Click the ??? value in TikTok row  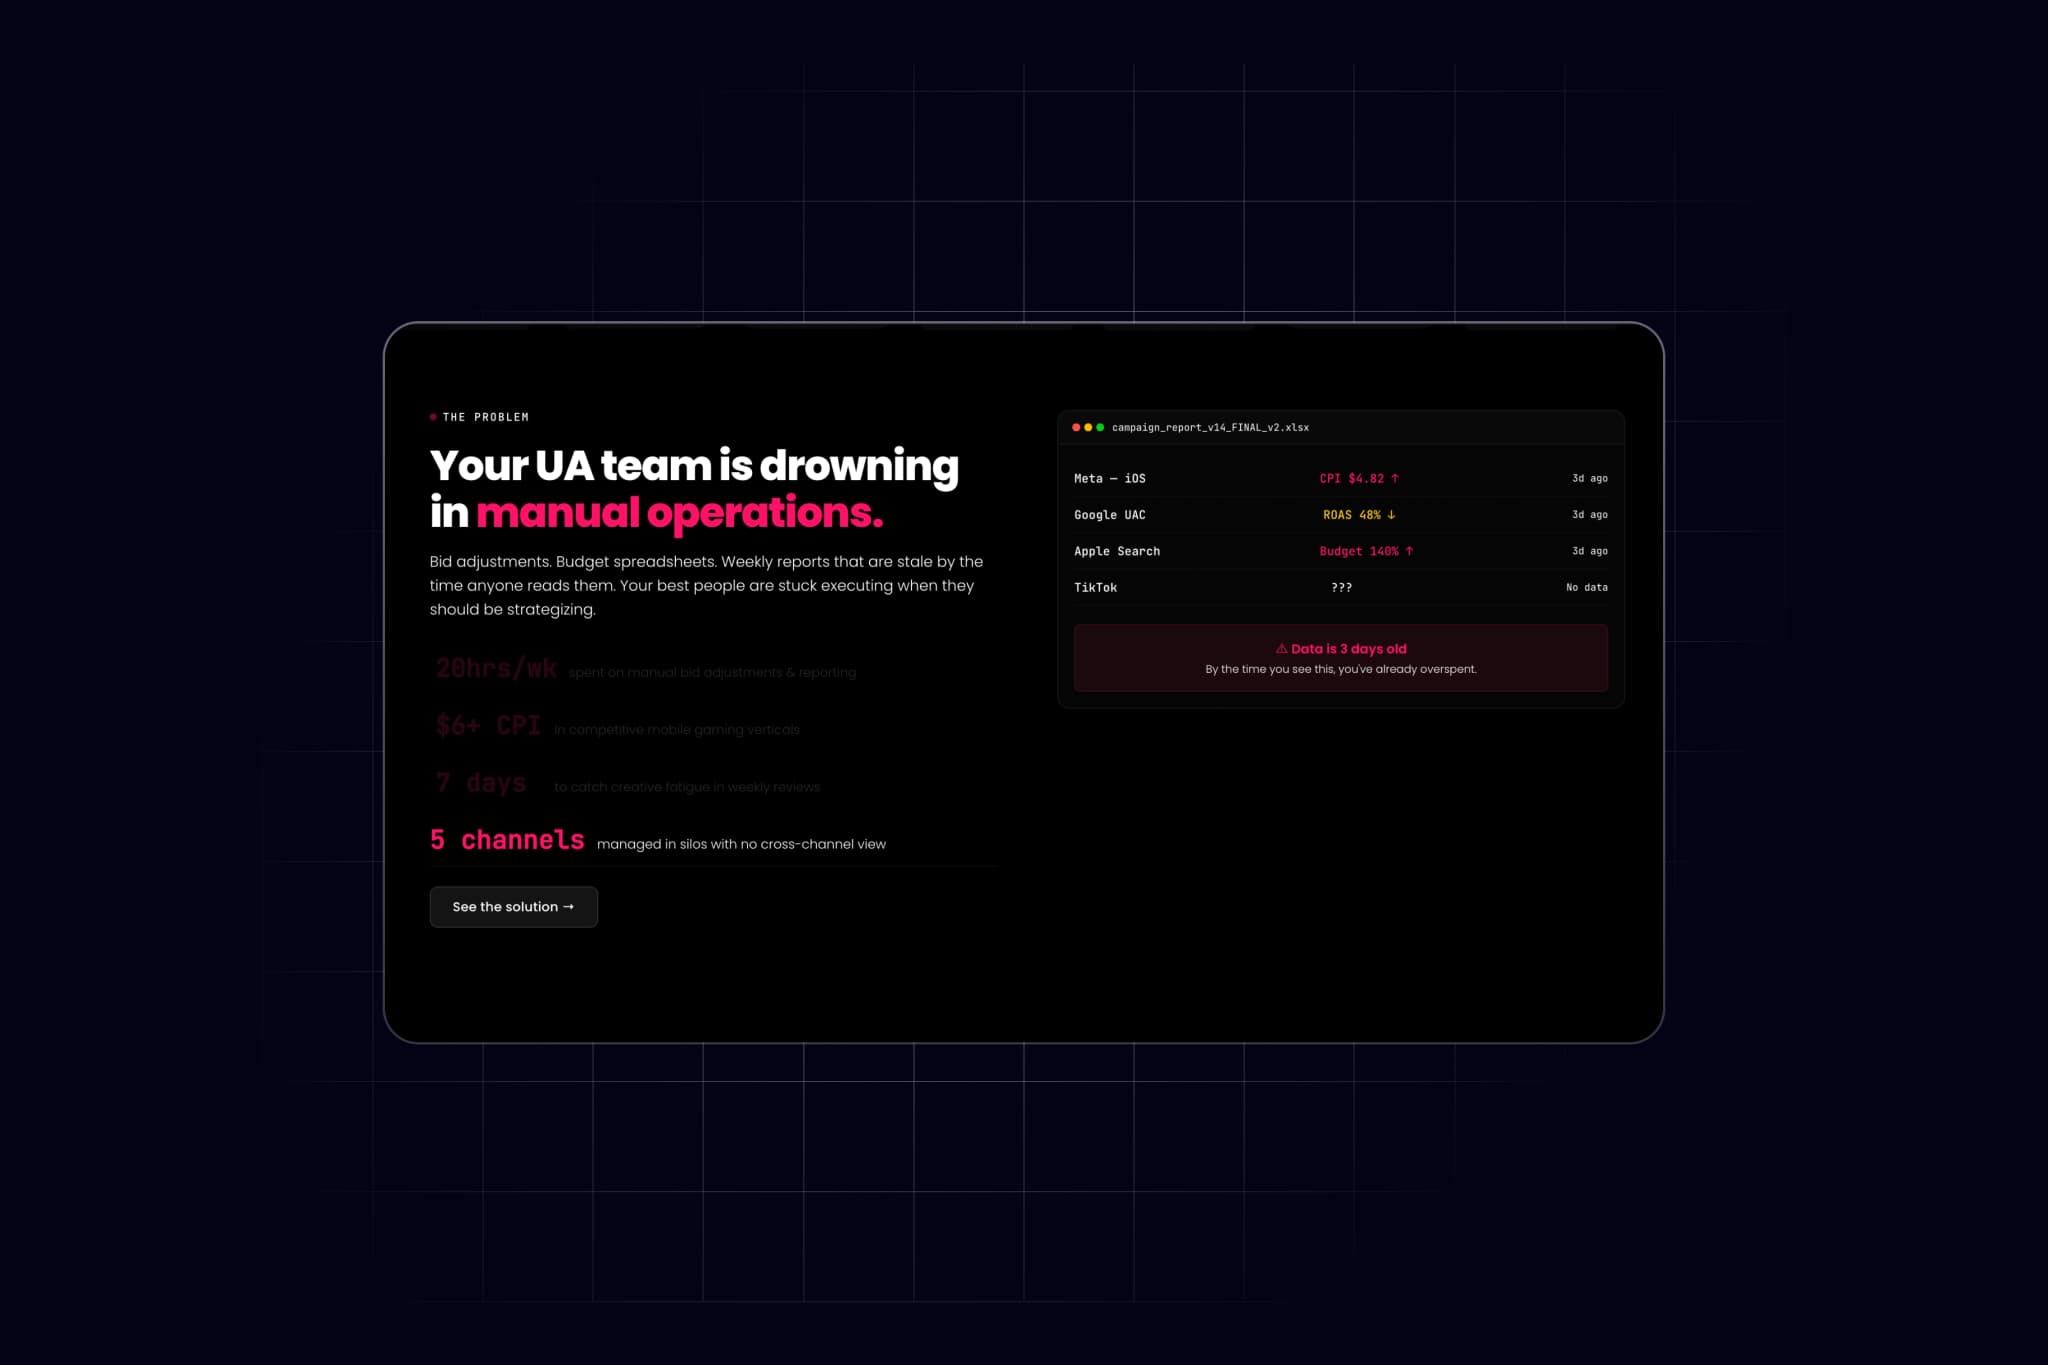coord(1341,587)
